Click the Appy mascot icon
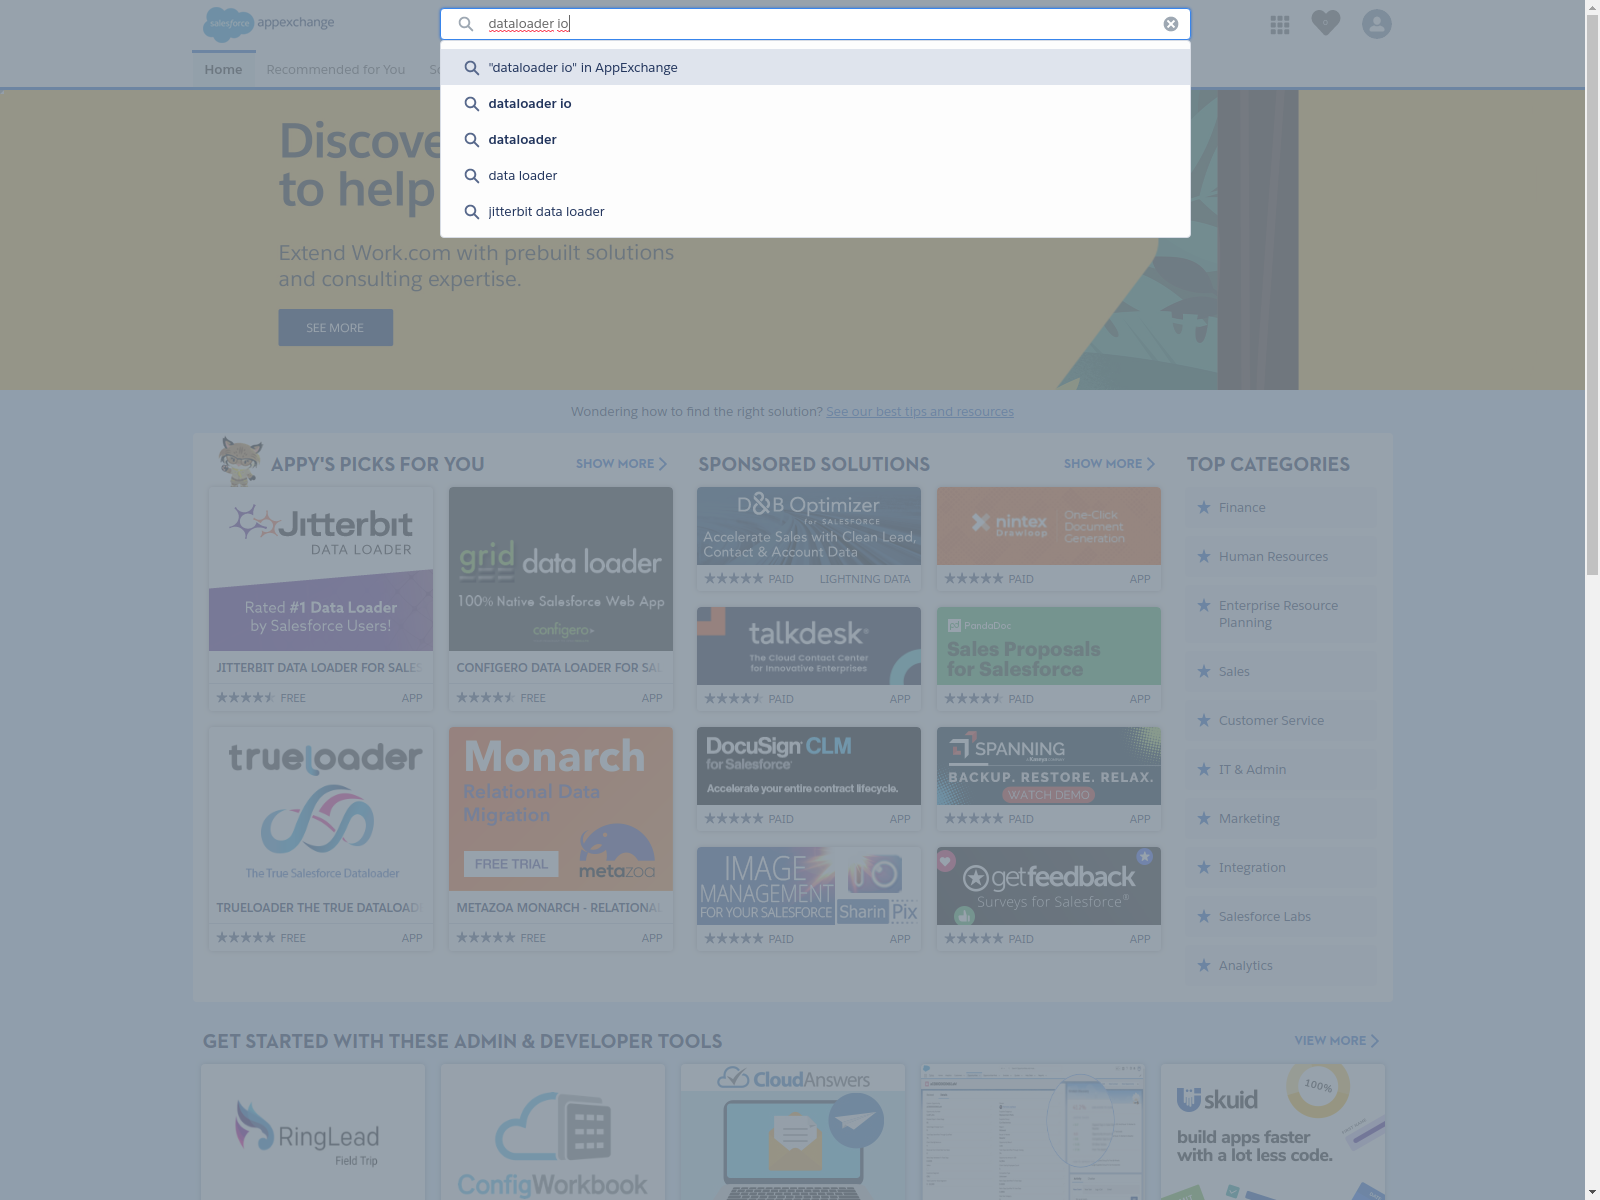 [x=241, y=461]
